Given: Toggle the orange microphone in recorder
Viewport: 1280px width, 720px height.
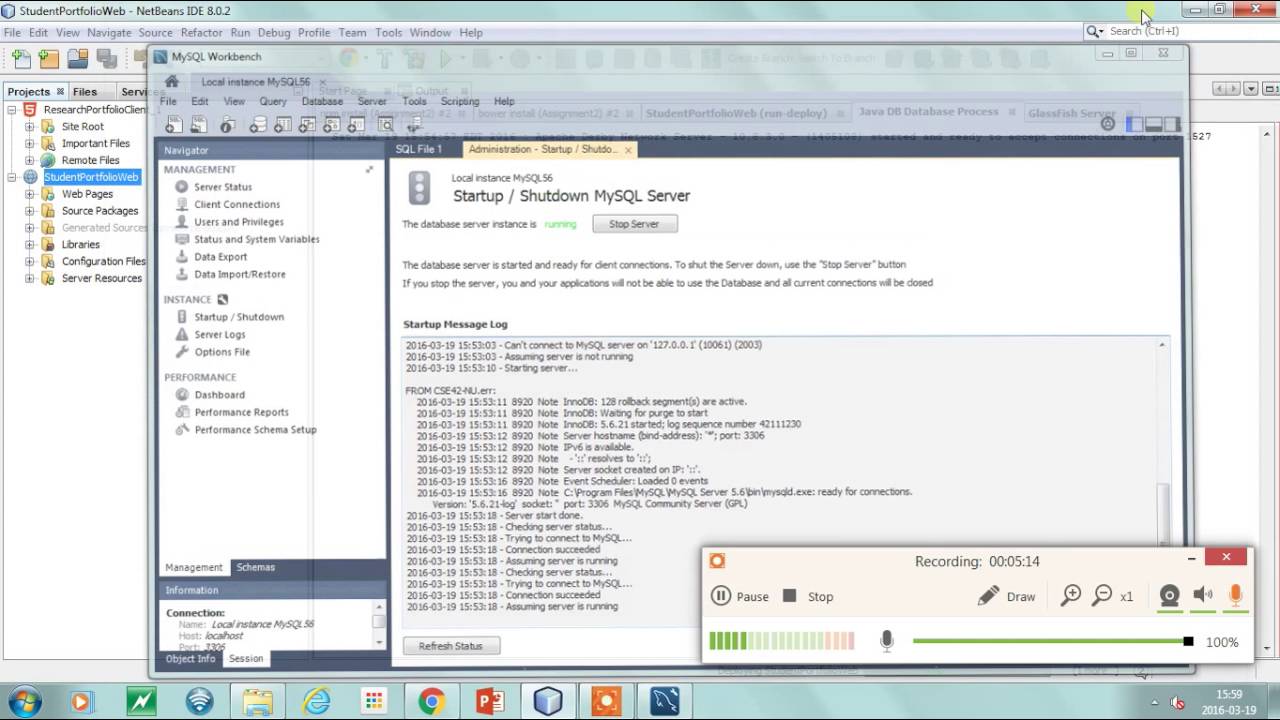Looking at the screenshot, I should pyautogui.click(x=1235, y=596).
